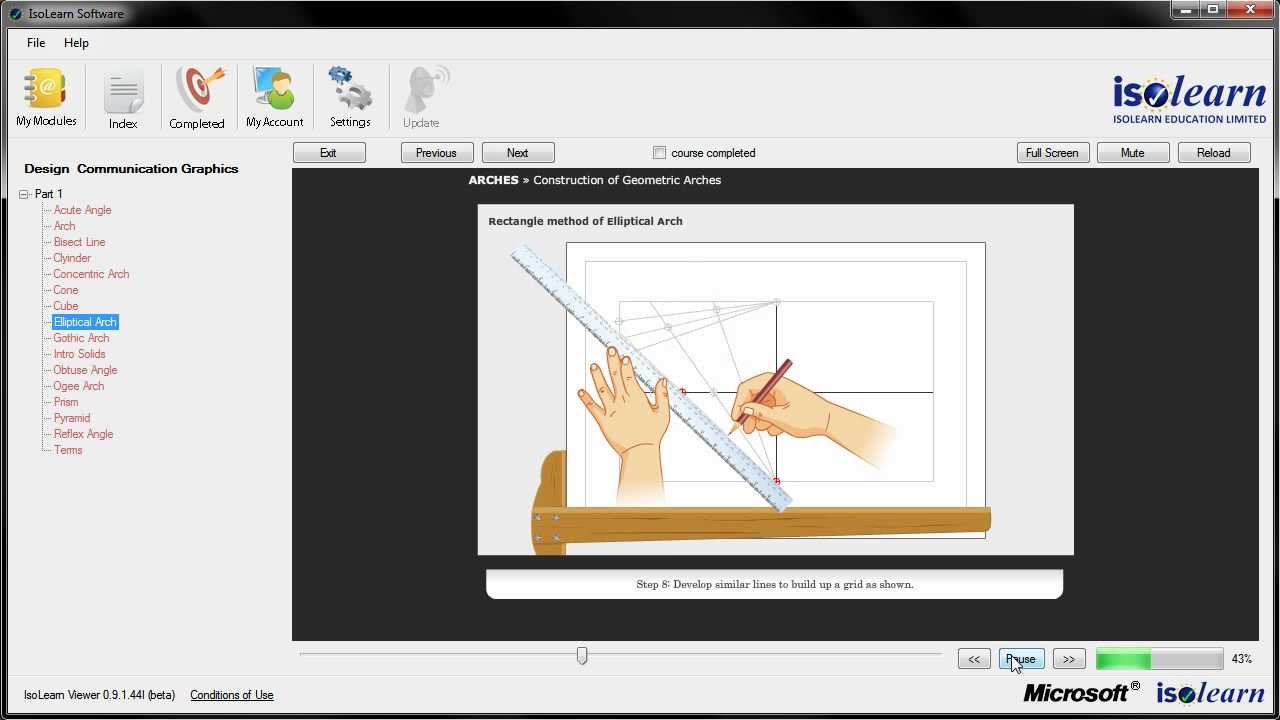1280x720 pixels.
Task: Pause the lesson playback
Action: [1022, 659]
